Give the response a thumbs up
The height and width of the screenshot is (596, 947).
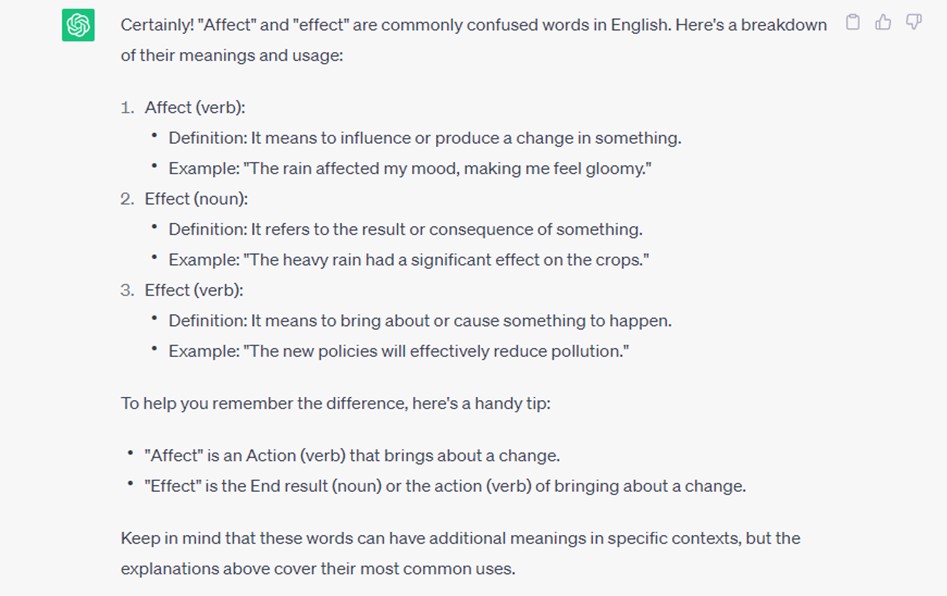tap(883, 22)
